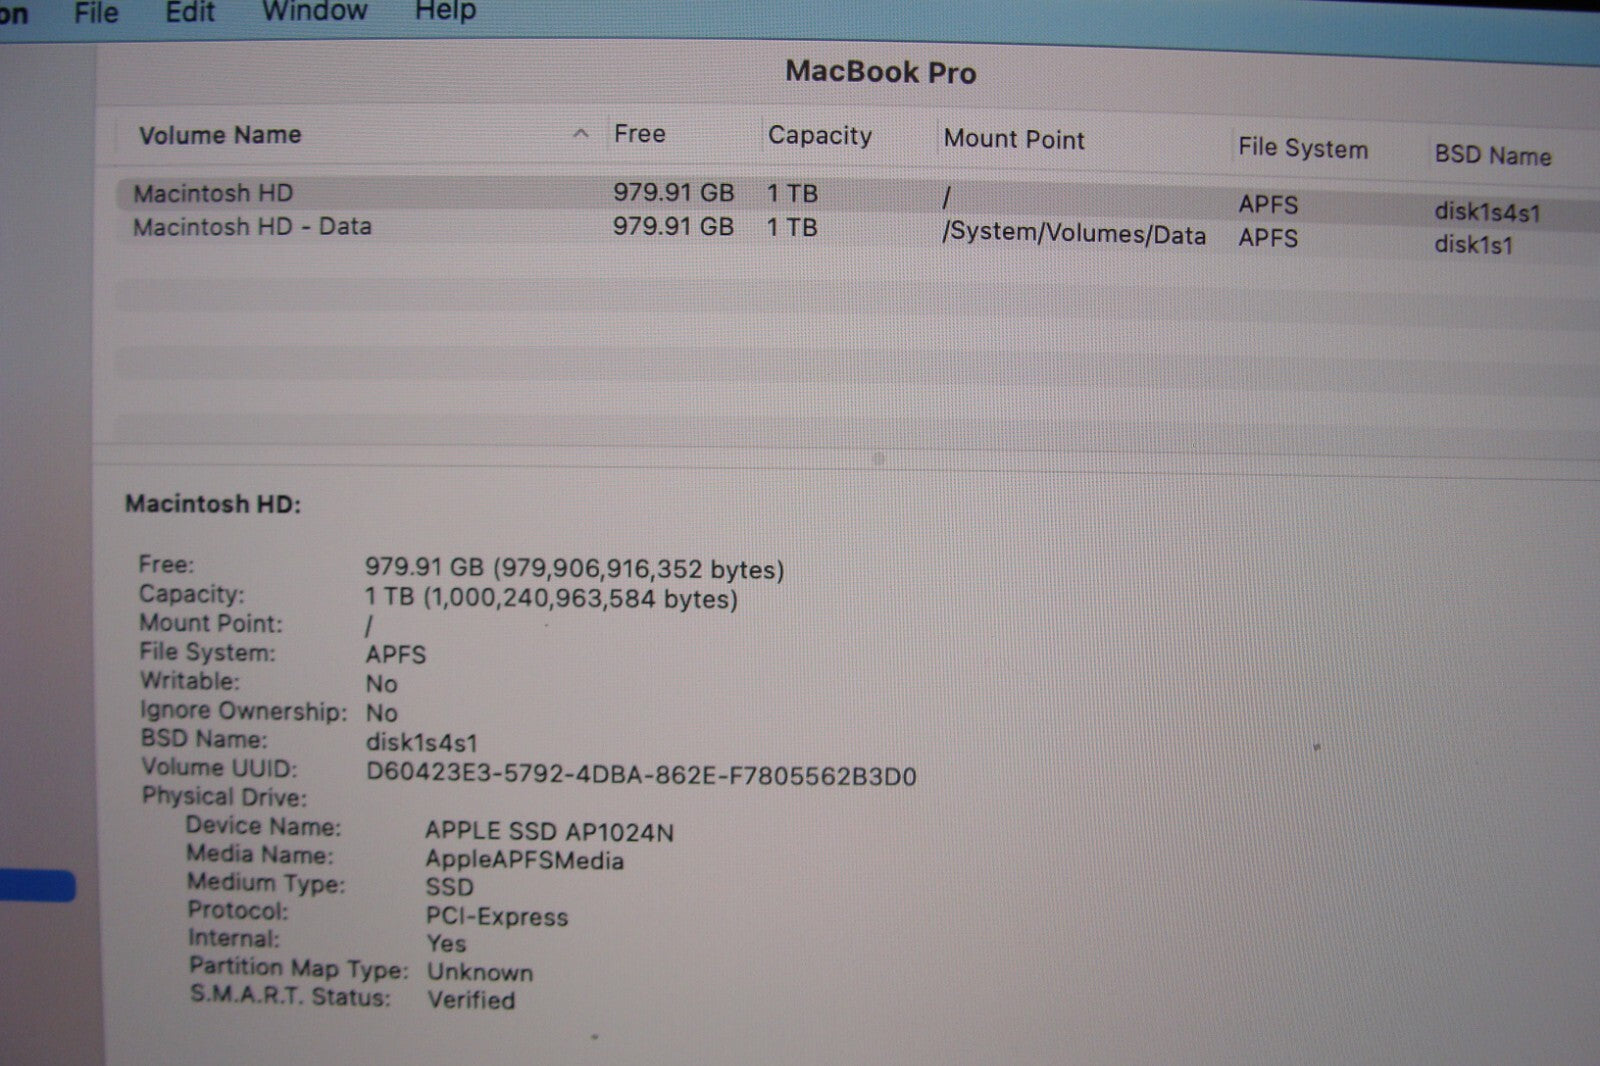Open the Window menu
Screen dimensions: 1600x1066
(314, 11)
